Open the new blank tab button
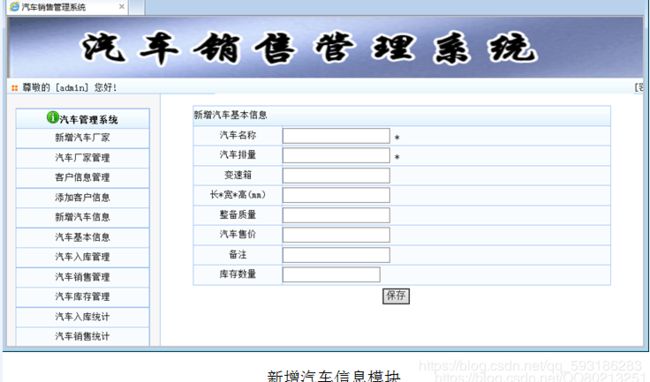The height and width of the screenshot is (382, 650). click(x=137, y=7)
